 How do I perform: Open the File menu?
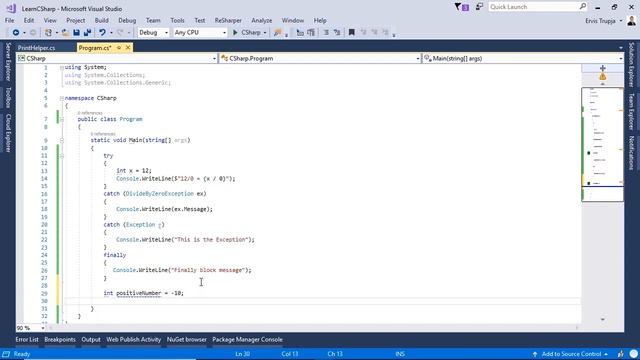click(9, 20)
